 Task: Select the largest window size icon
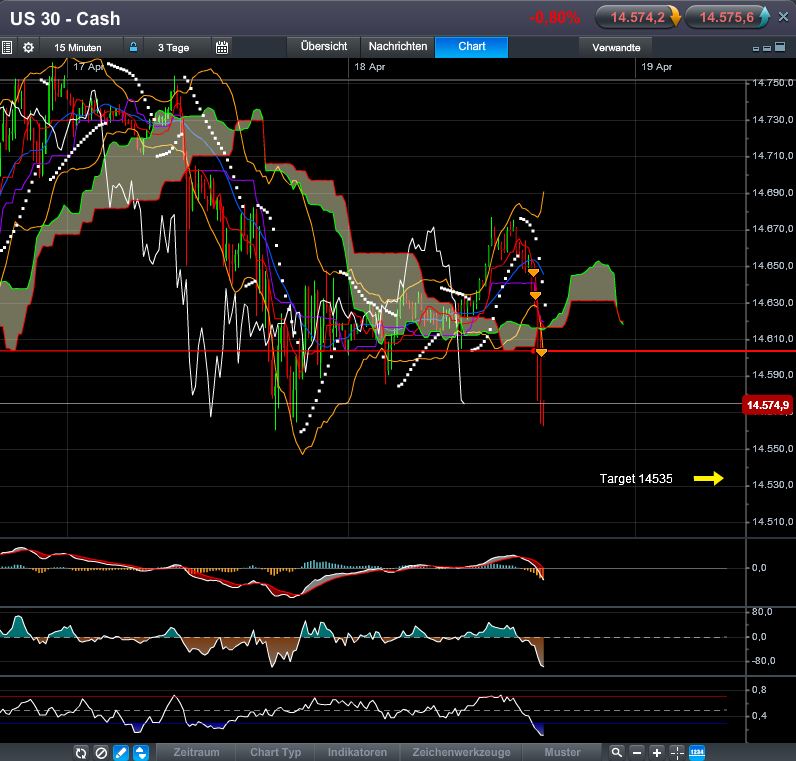tap(780, 47)
